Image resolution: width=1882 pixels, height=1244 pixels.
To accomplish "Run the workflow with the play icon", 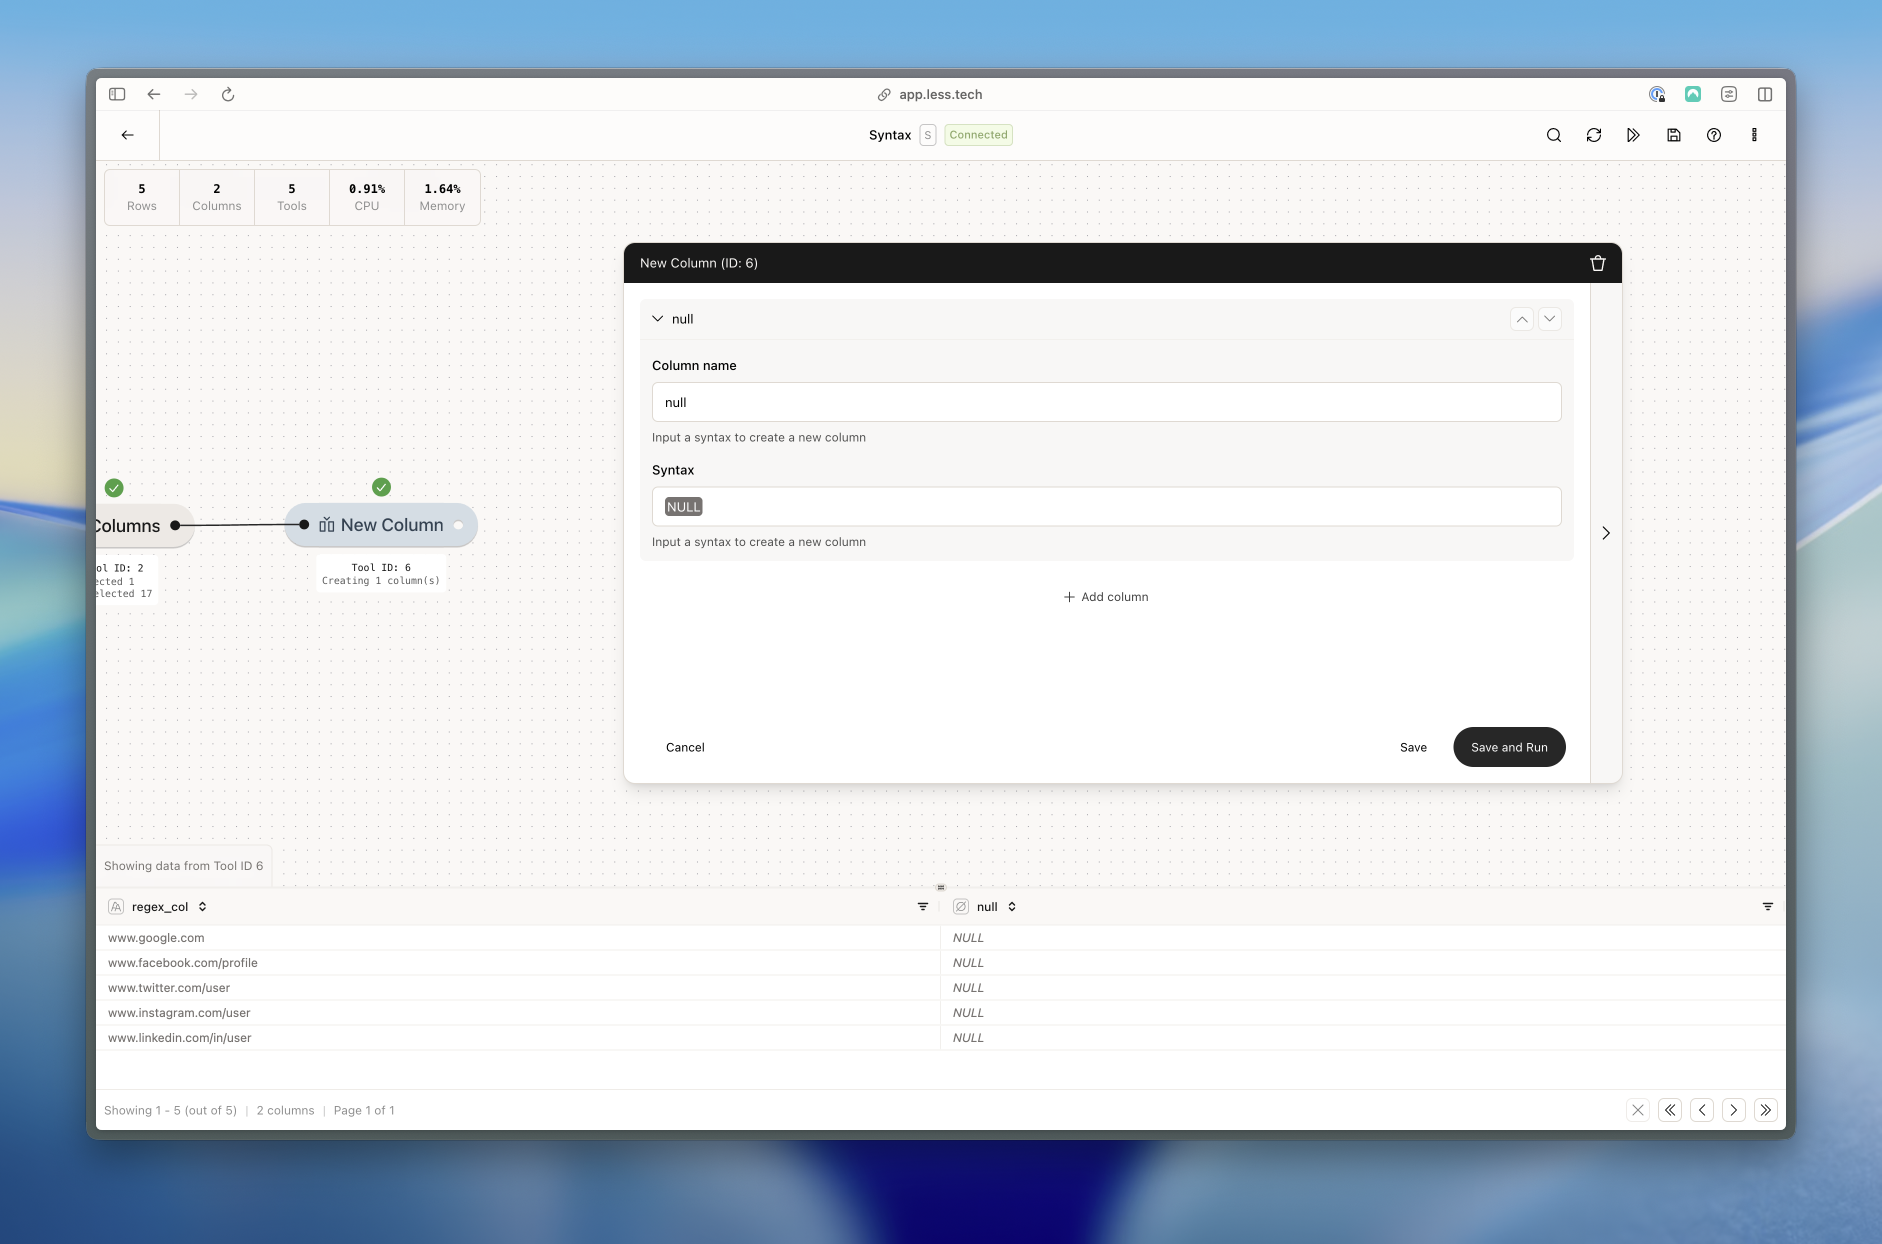I will (x=1633, y=135).
